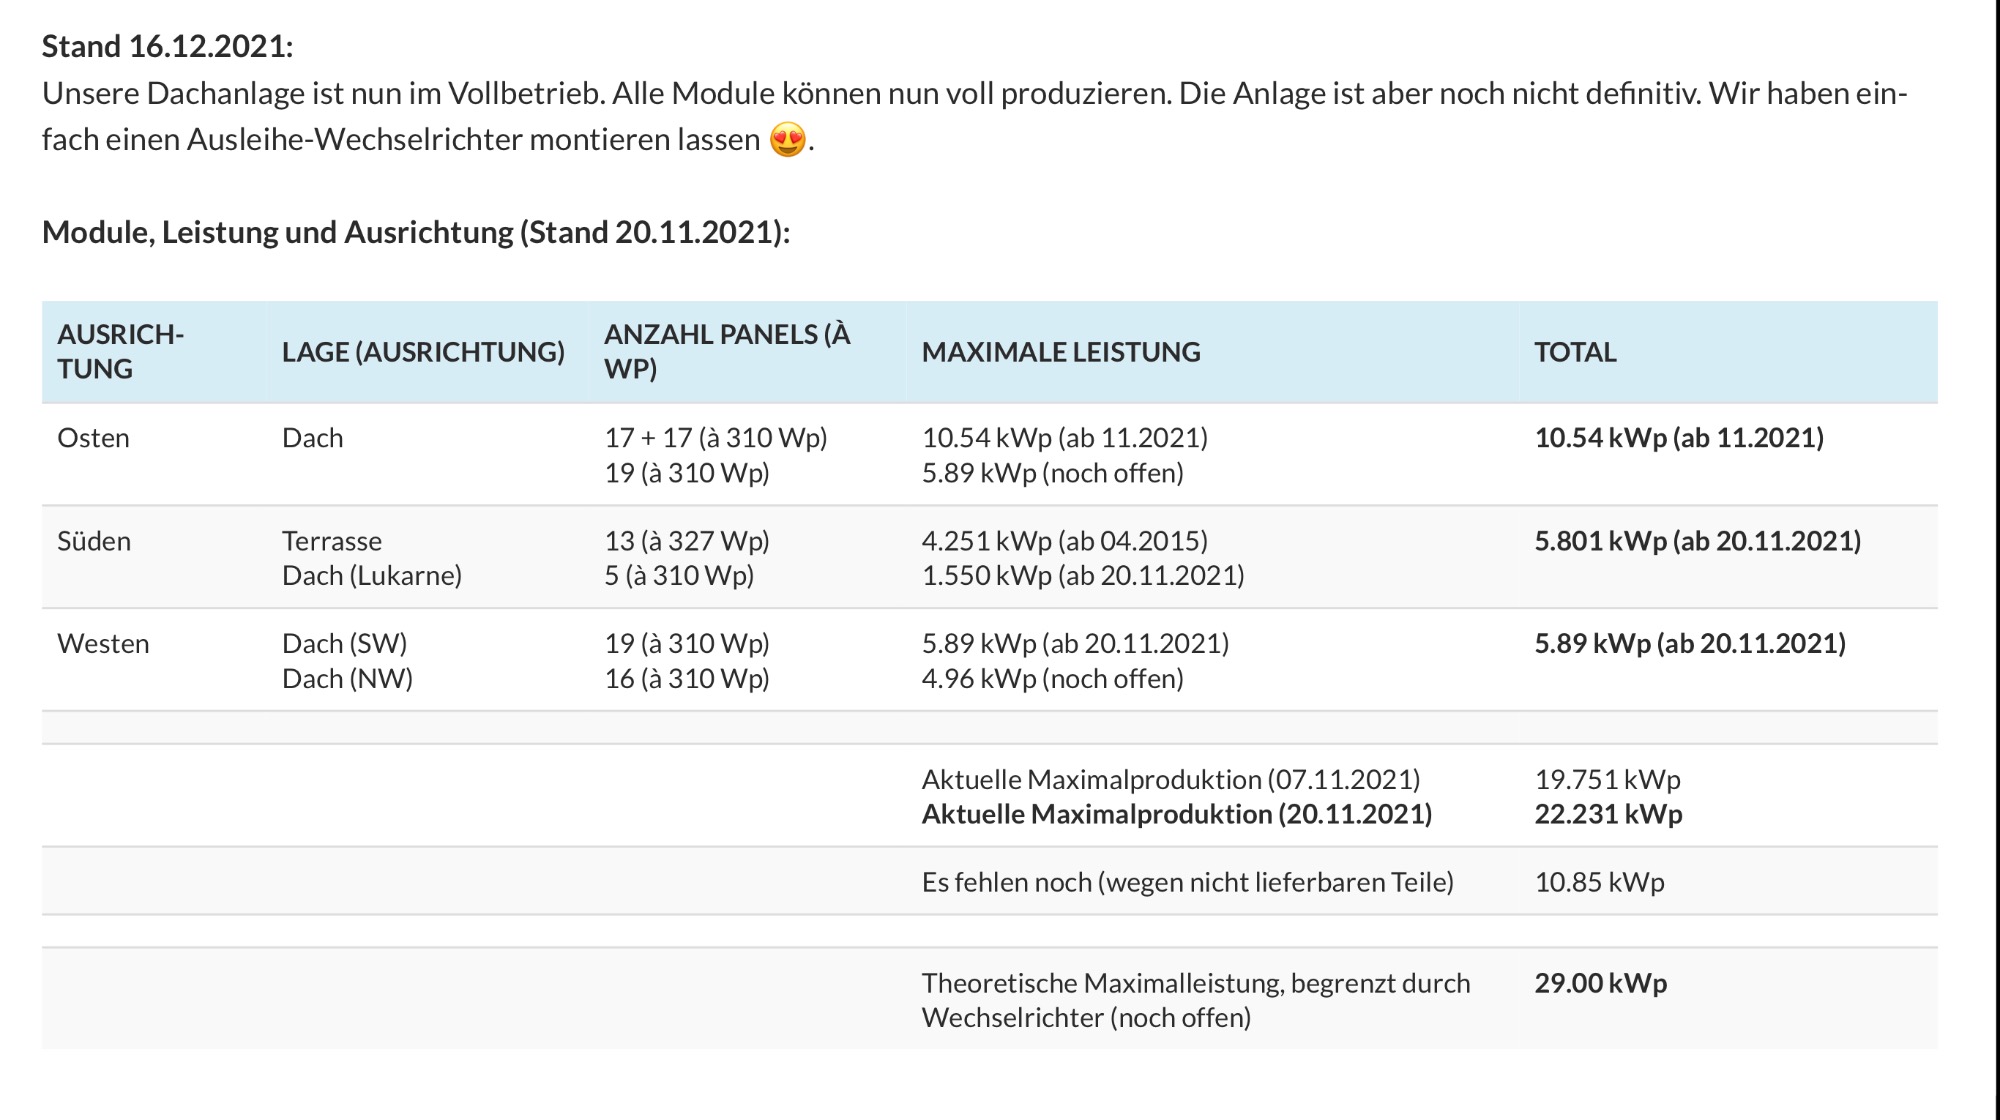The width and height of the screenshot is (2000, 1120).
Task: Click 'Es fehlen noch (wegen nicht lieferbaren Teile)'
Action: pyautogui.click(x=1187, y=882)
